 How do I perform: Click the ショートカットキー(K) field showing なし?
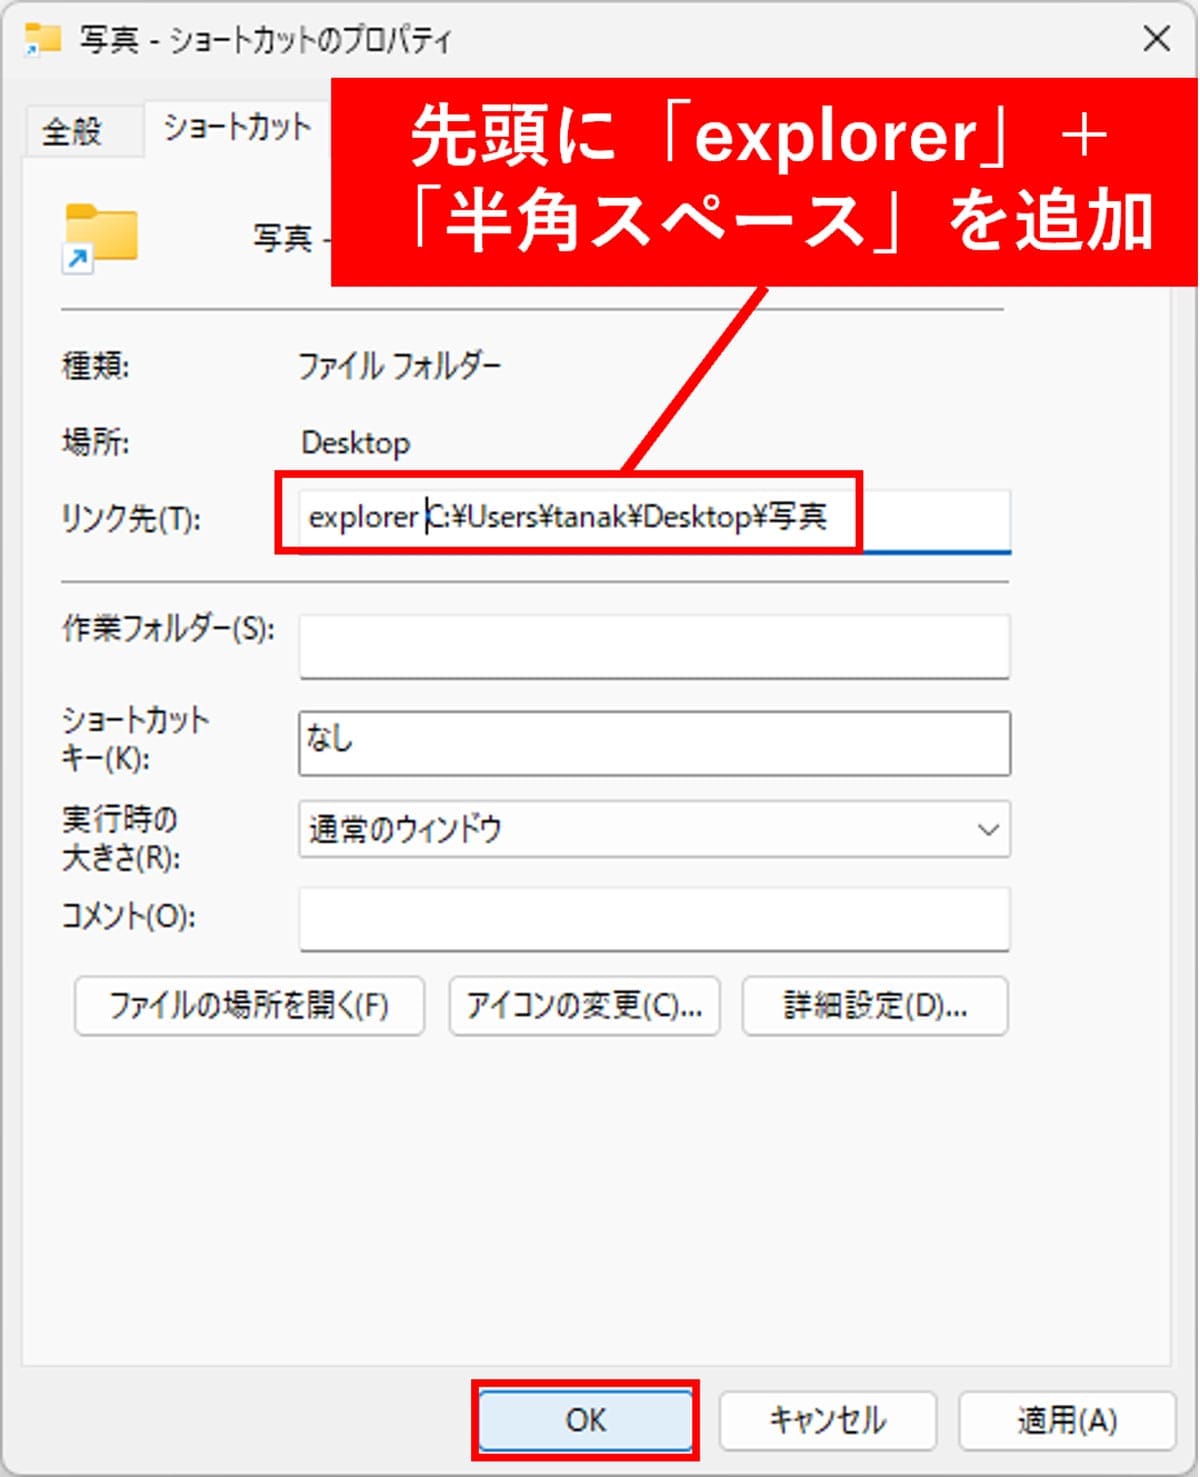click(655, 742)
